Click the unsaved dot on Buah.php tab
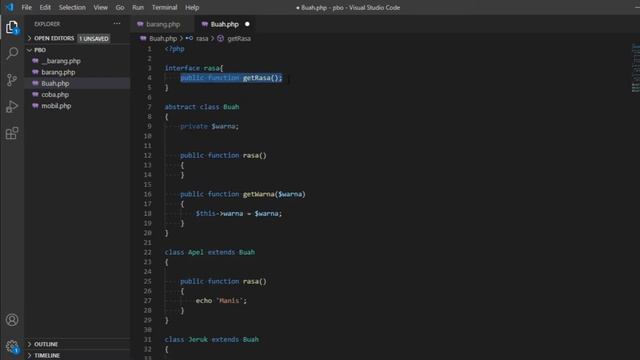The image size is (640, 360). tap(247, 24)
